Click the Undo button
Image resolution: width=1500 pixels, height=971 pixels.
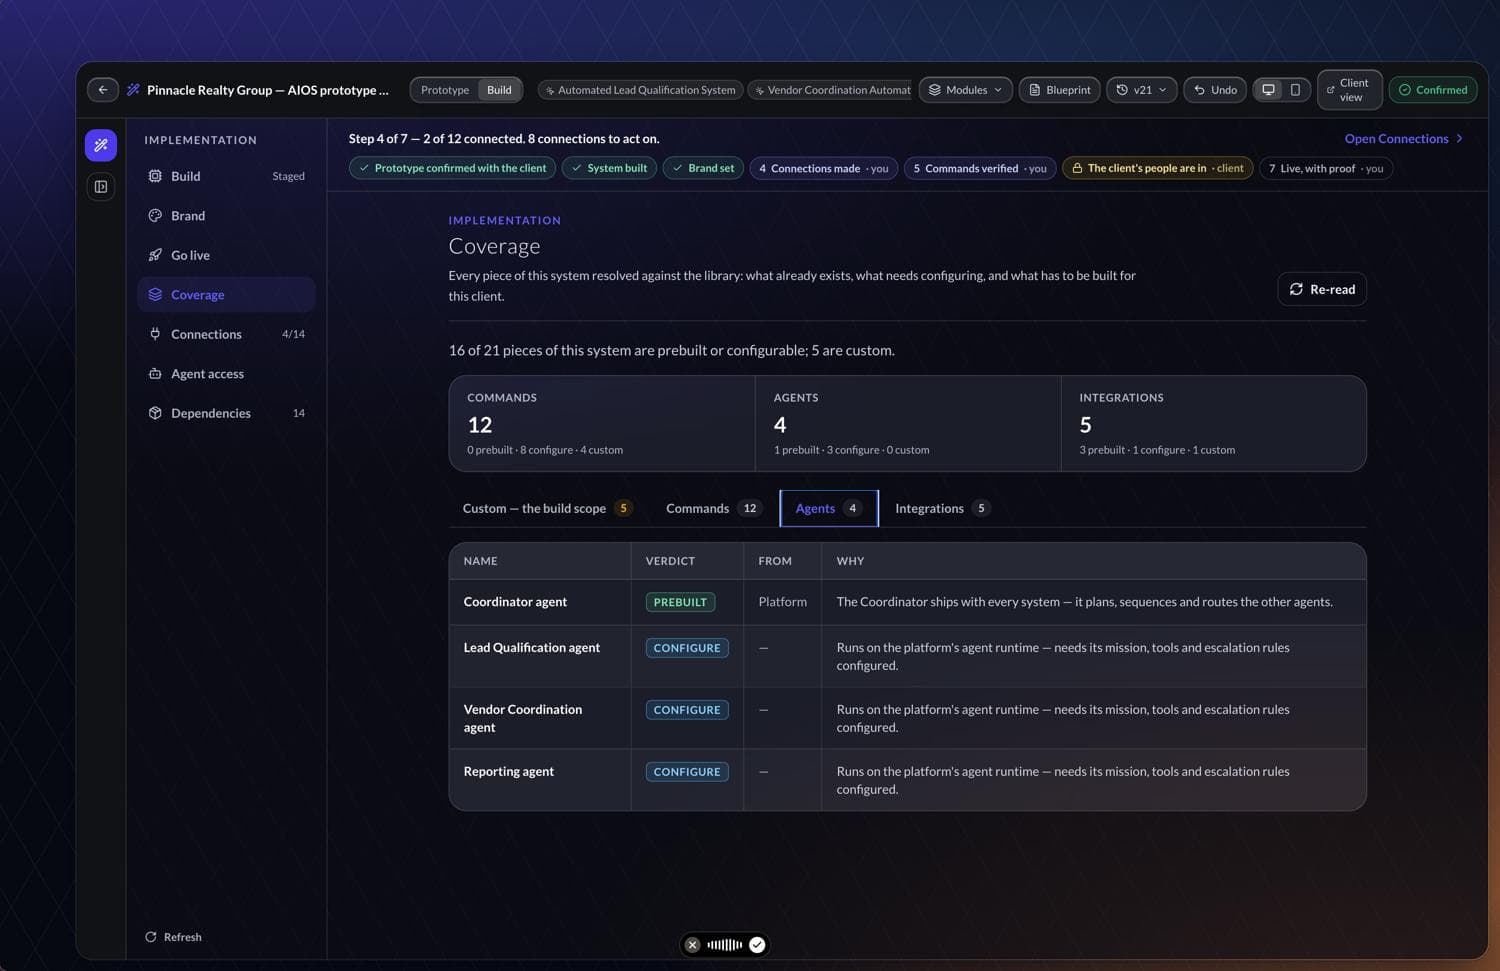(1214, 90)
